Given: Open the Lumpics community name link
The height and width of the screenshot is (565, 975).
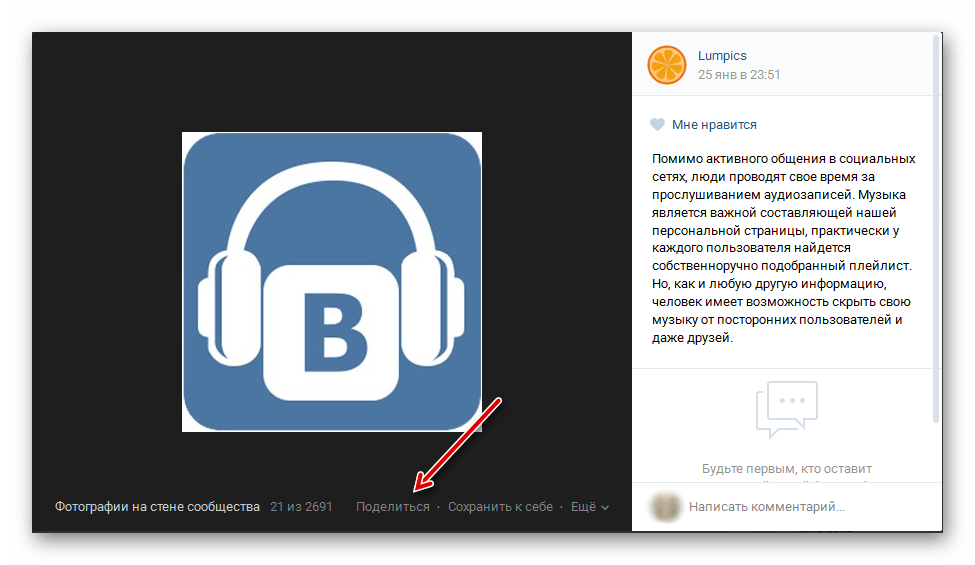Looking at the screenshot, I should click(x=722, y=55).
